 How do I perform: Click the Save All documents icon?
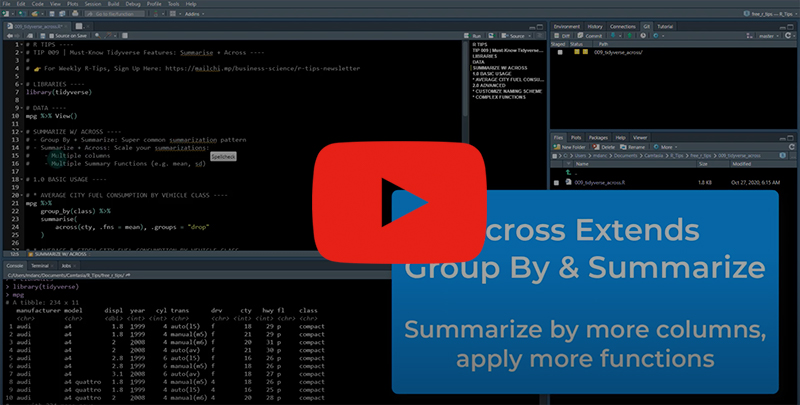coord(62,14)
